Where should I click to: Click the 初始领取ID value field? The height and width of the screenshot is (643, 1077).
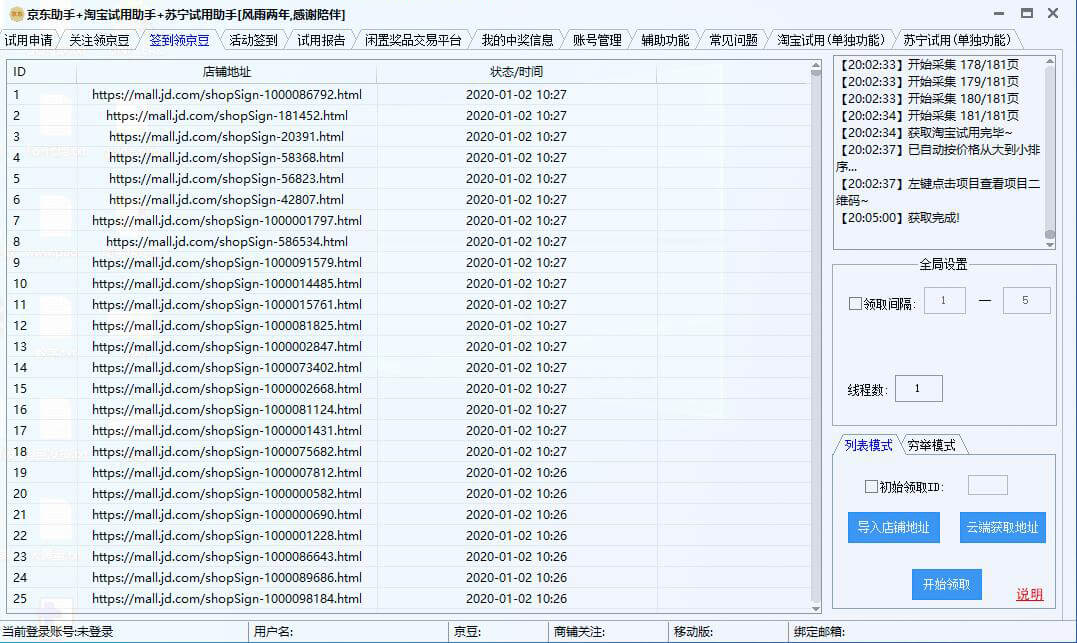[x=987, y=485]
